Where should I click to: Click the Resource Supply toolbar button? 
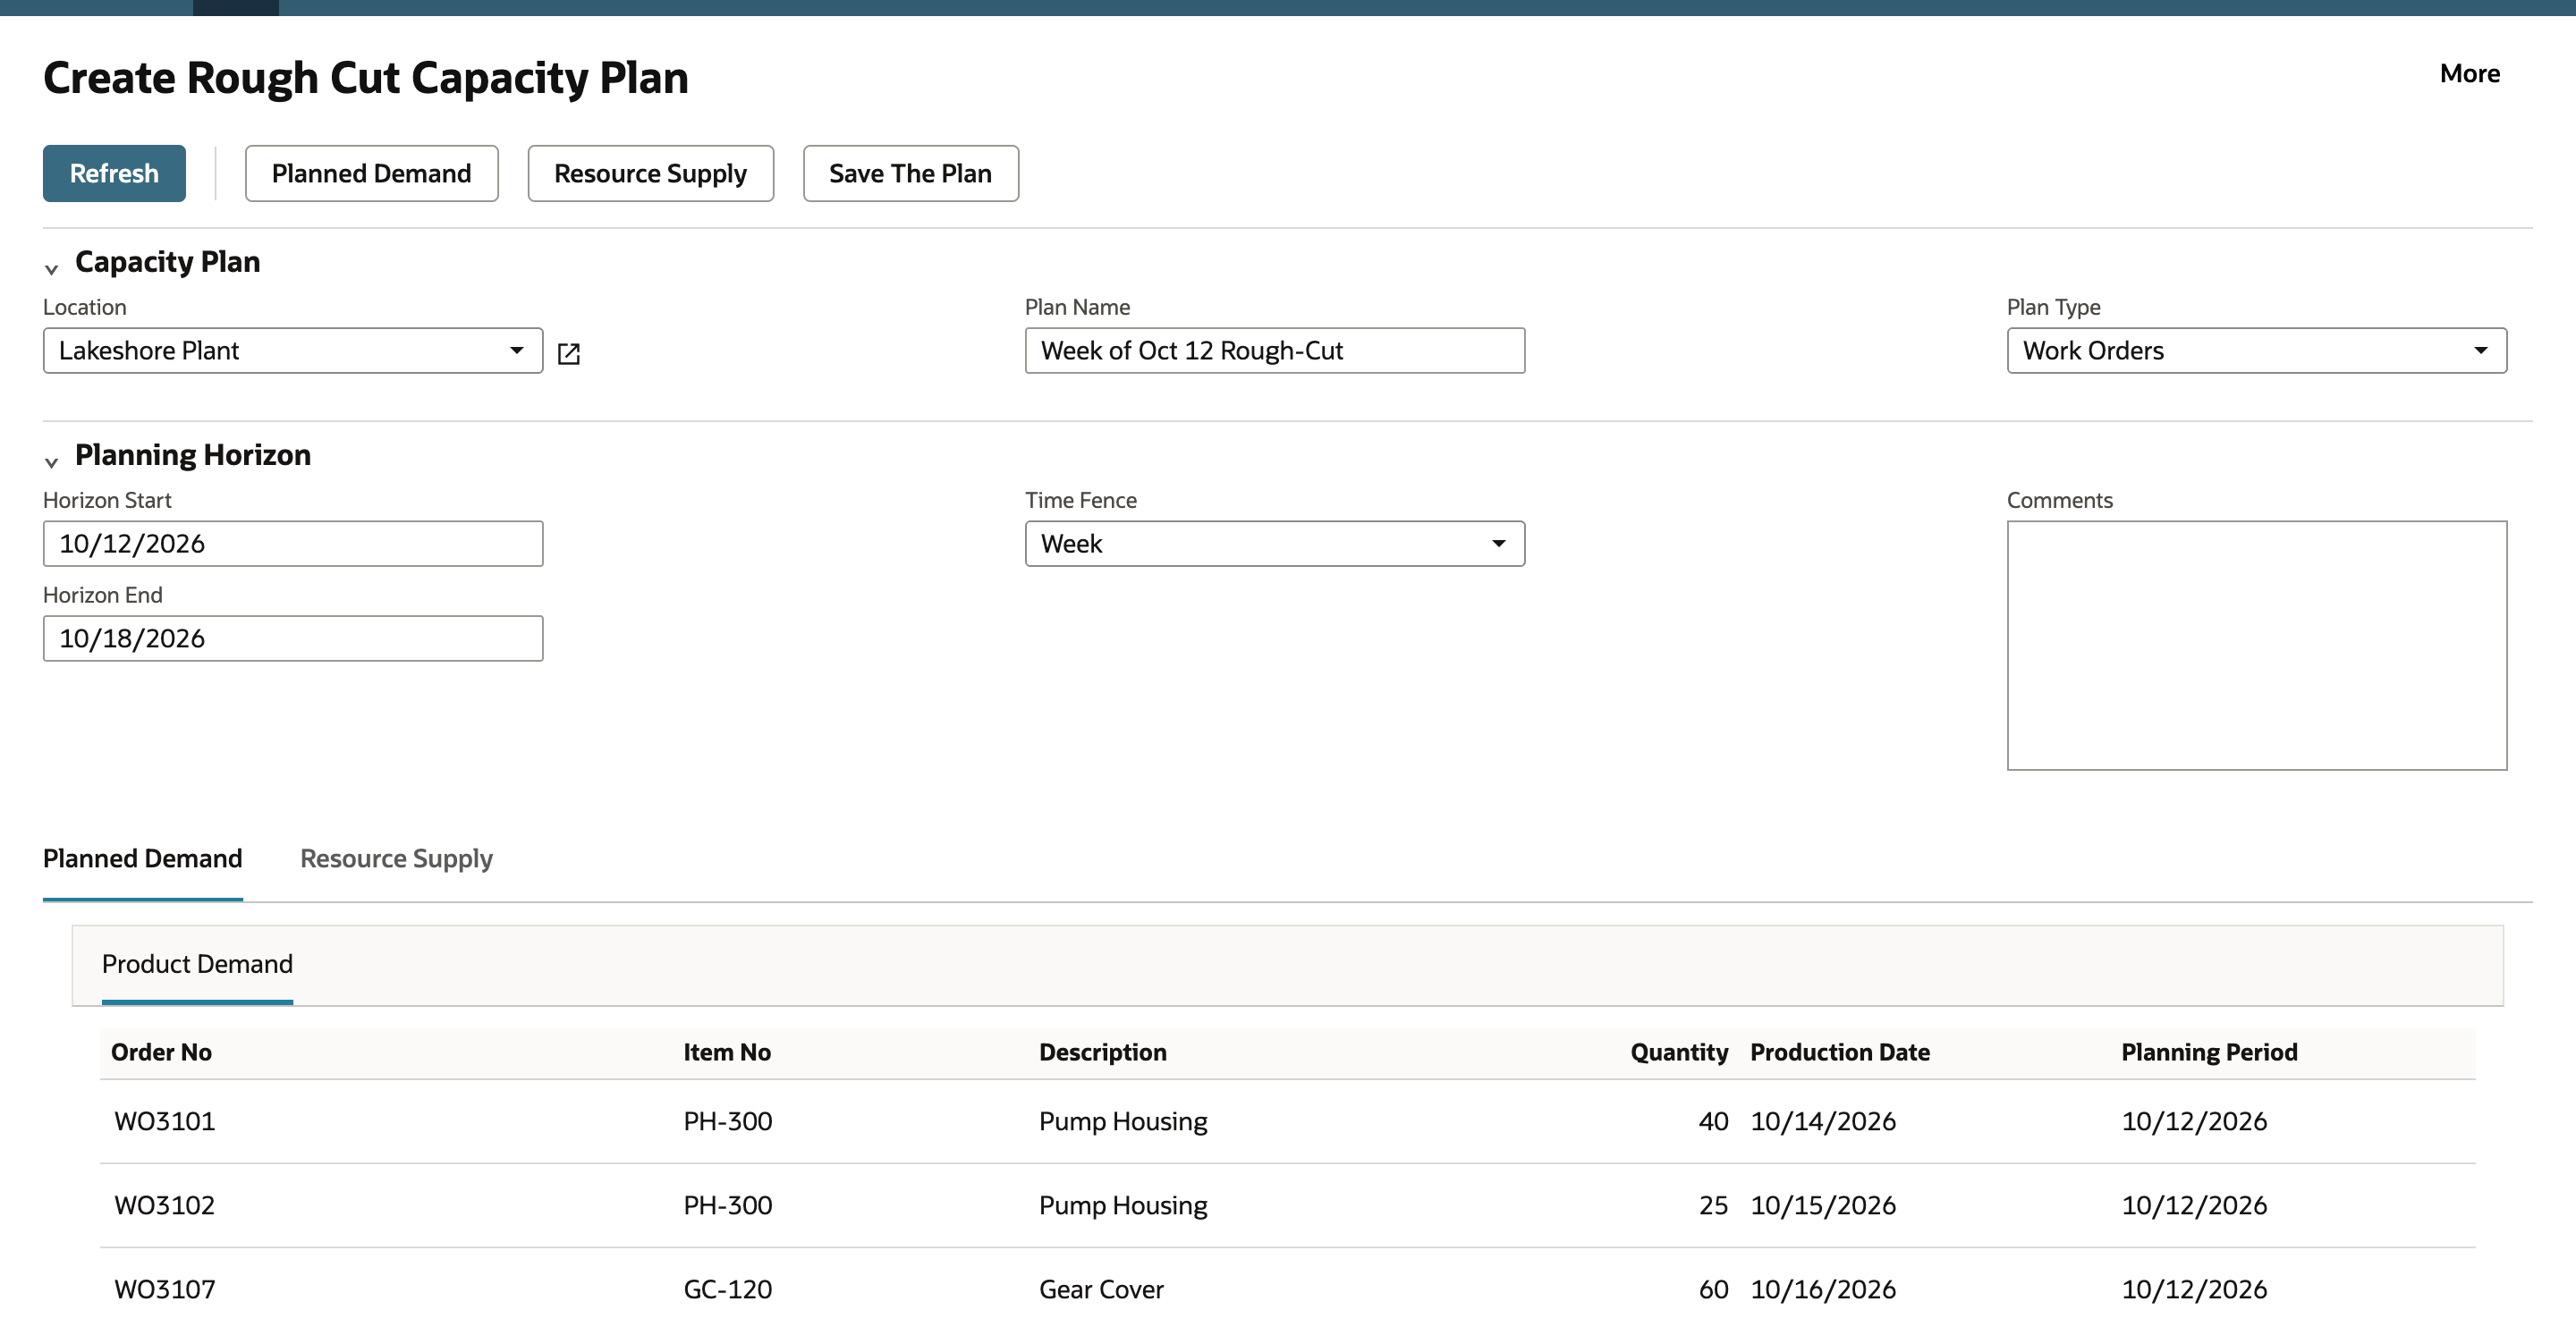point(650,173)
